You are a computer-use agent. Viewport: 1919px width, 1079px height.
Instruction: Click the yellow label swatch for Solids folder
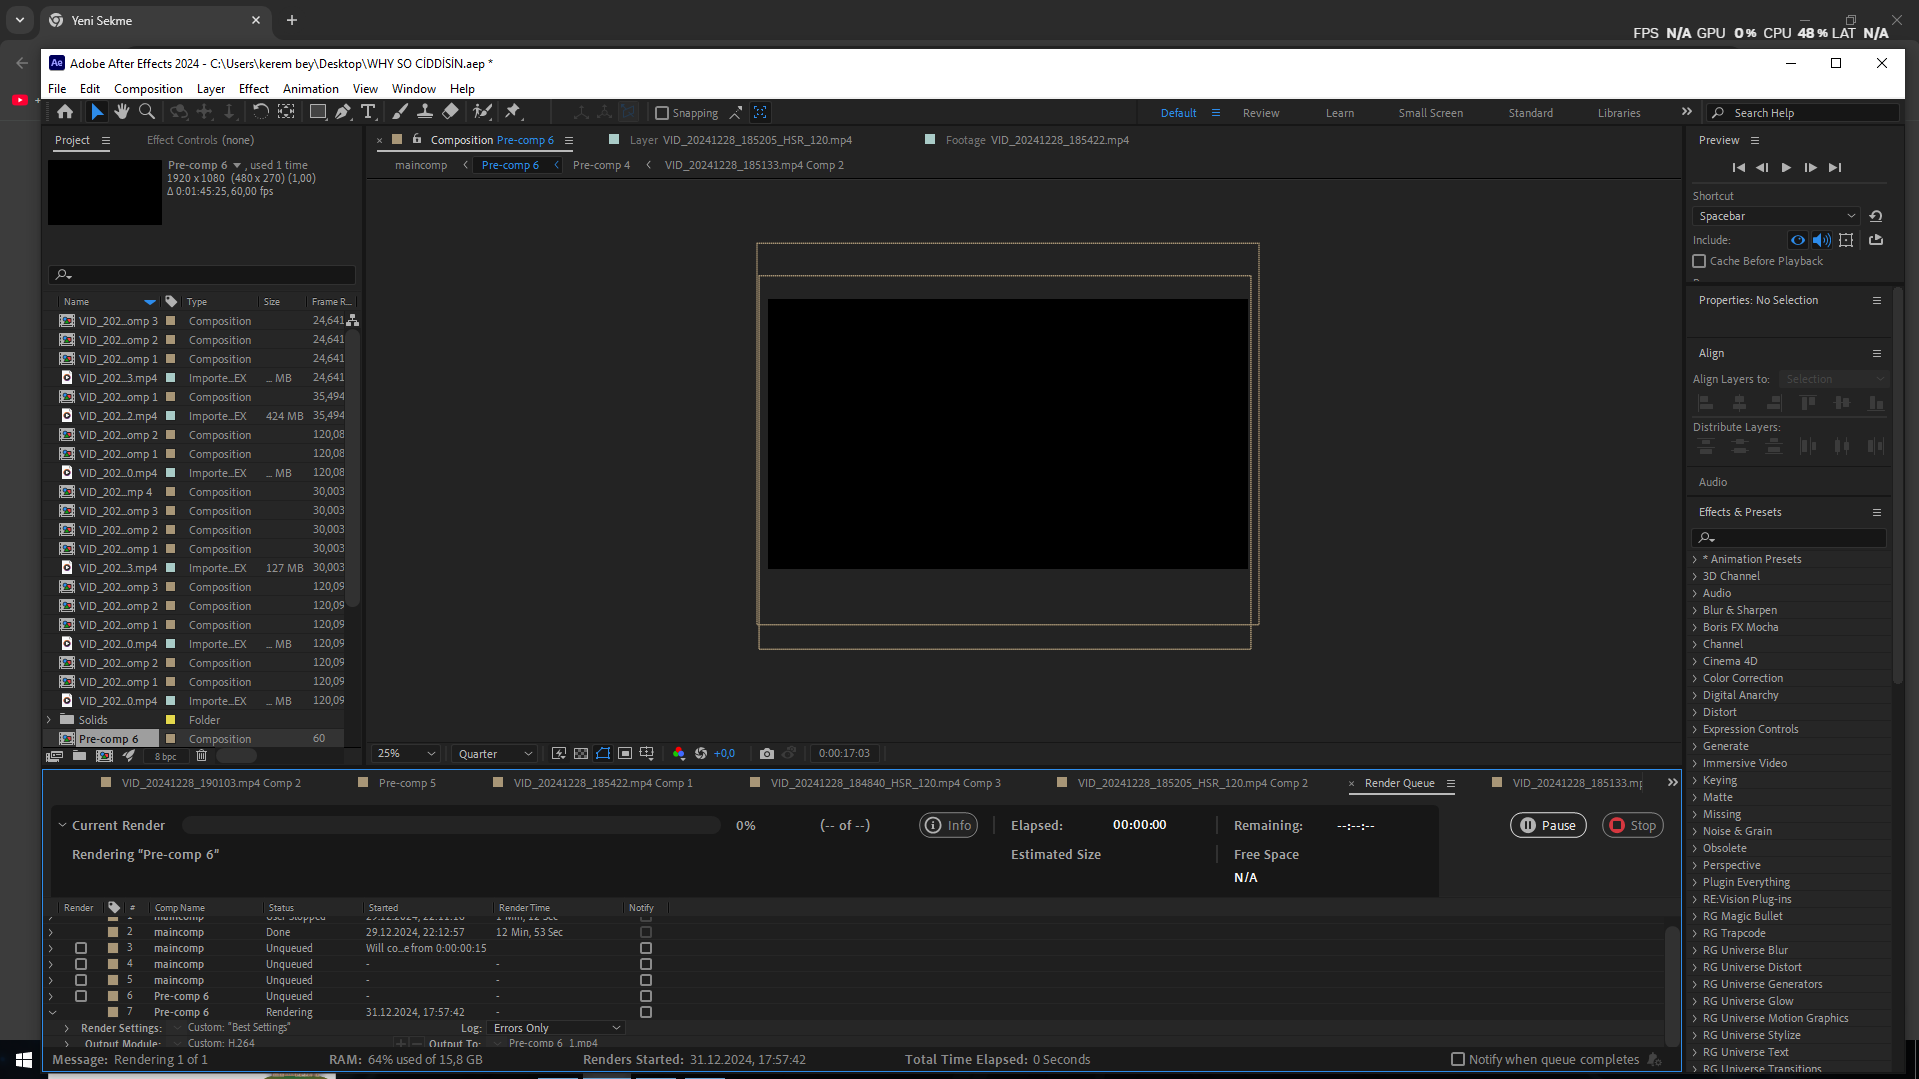(170, 720)
